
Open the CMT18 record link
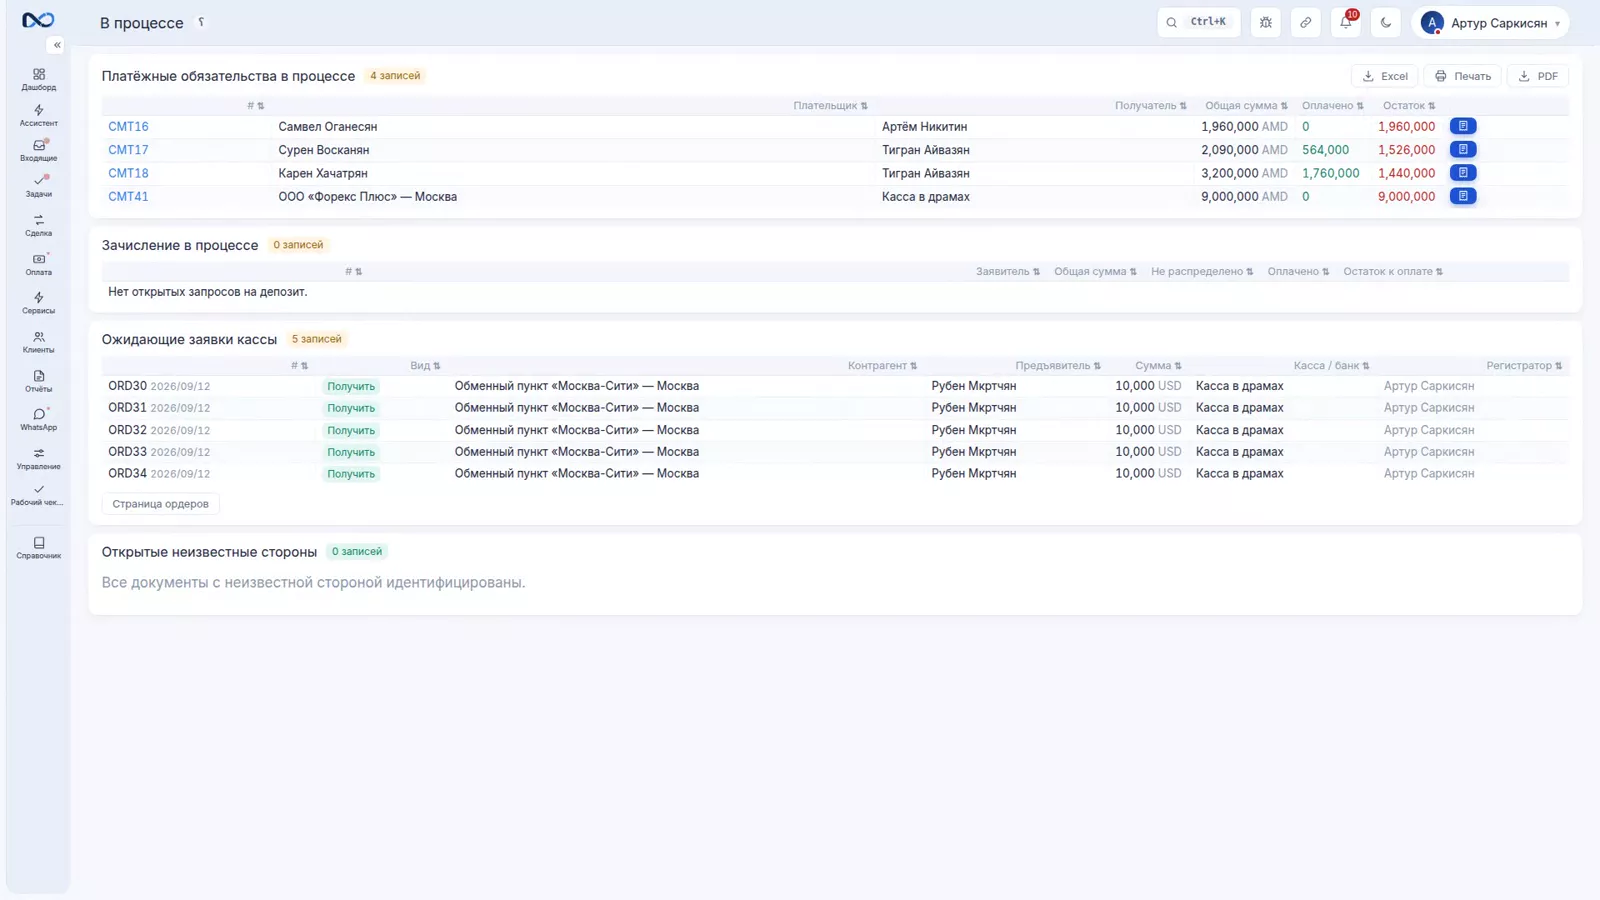tap(128, 173)
